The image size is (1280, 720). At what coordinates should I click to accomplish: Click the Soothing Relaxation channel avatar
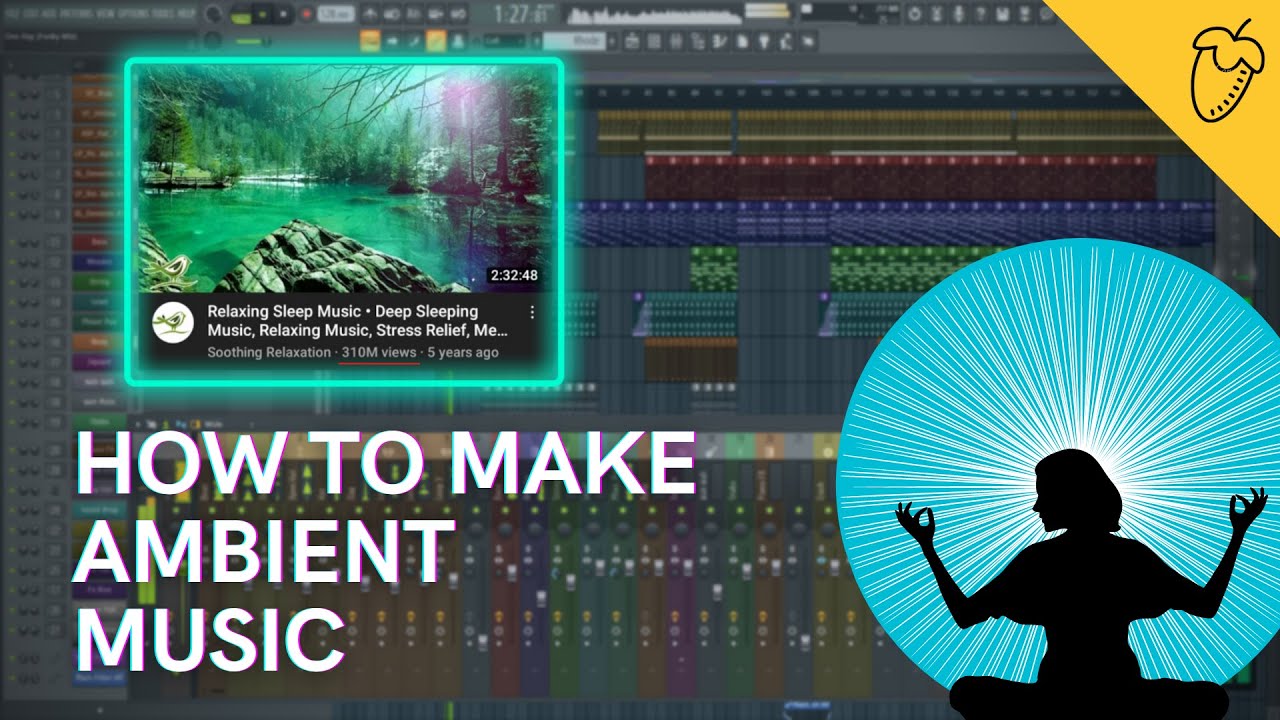[x=173, y=324]
